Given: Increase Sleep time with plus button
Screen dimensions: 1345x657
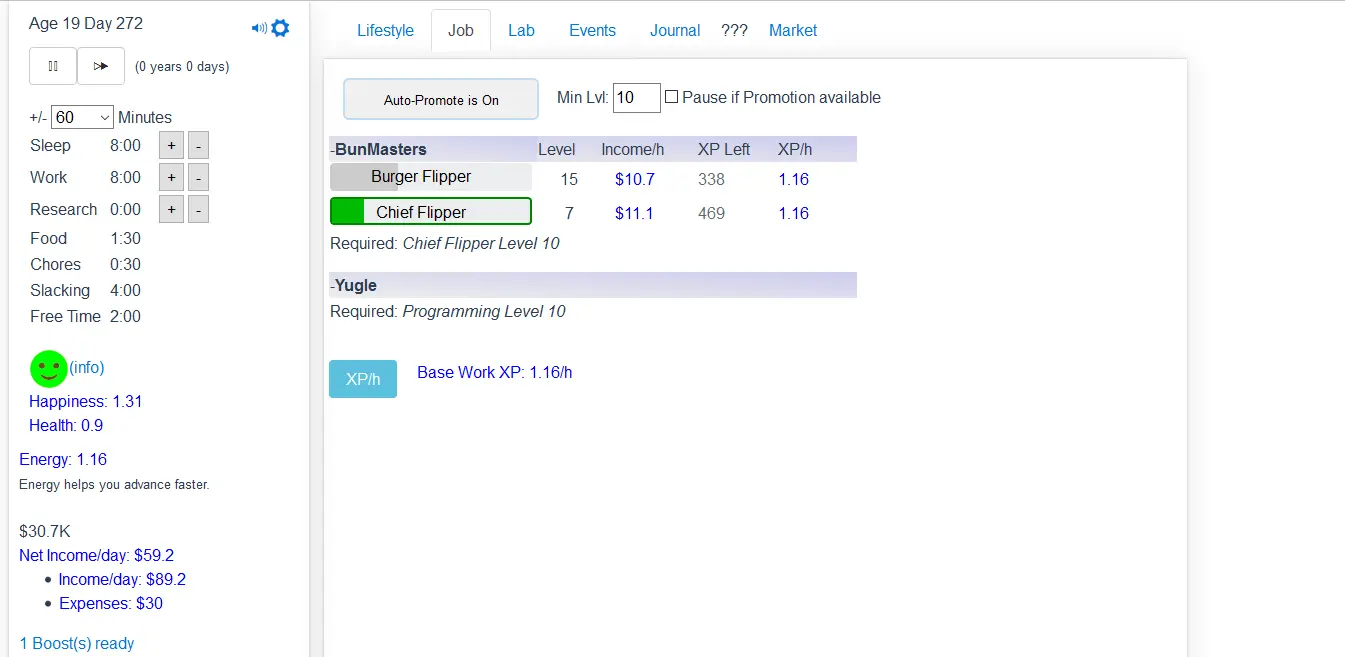Looking at the screenshot, I should pyautogui.click(x=171, y=146).
